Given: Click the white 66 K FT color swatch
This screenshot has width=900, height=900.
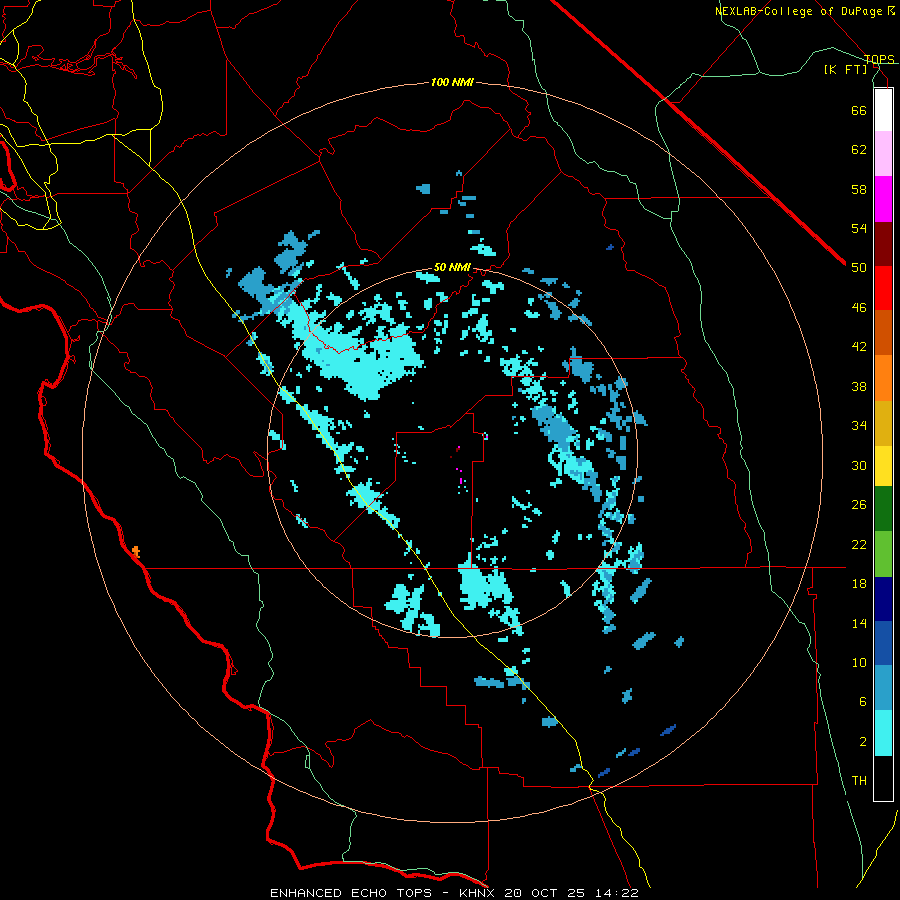Looking at the screenshot, I should click(x=883, y=110).
